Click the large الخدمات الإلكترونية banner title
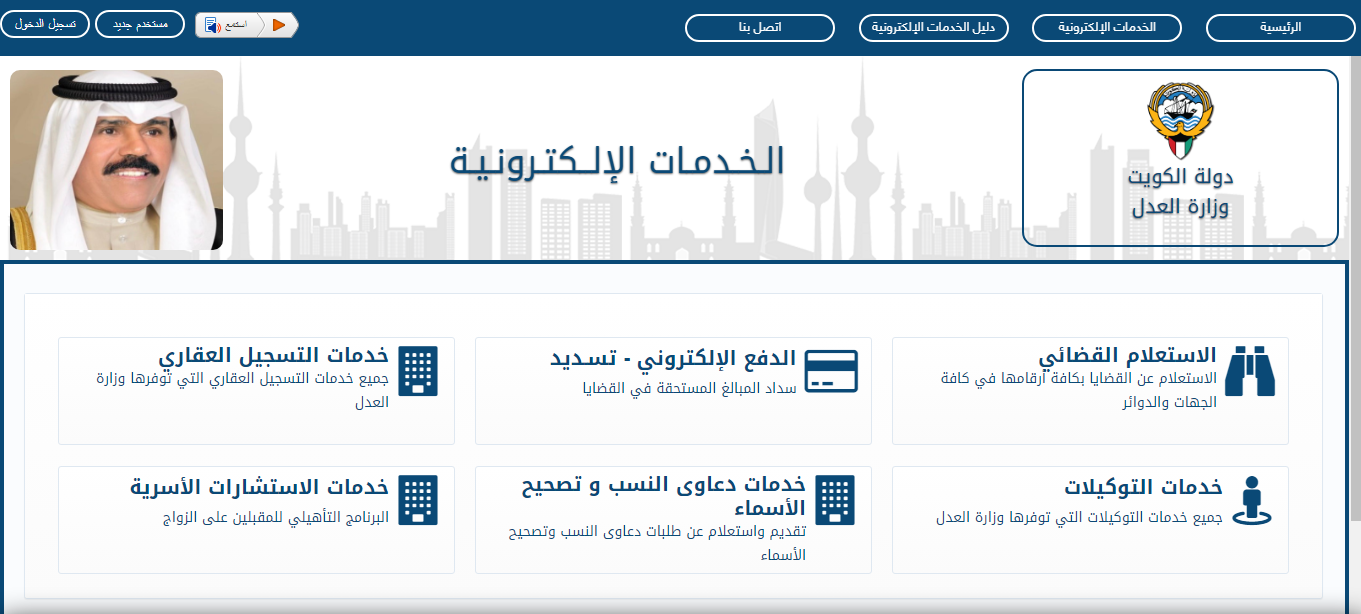 [617, 162]
